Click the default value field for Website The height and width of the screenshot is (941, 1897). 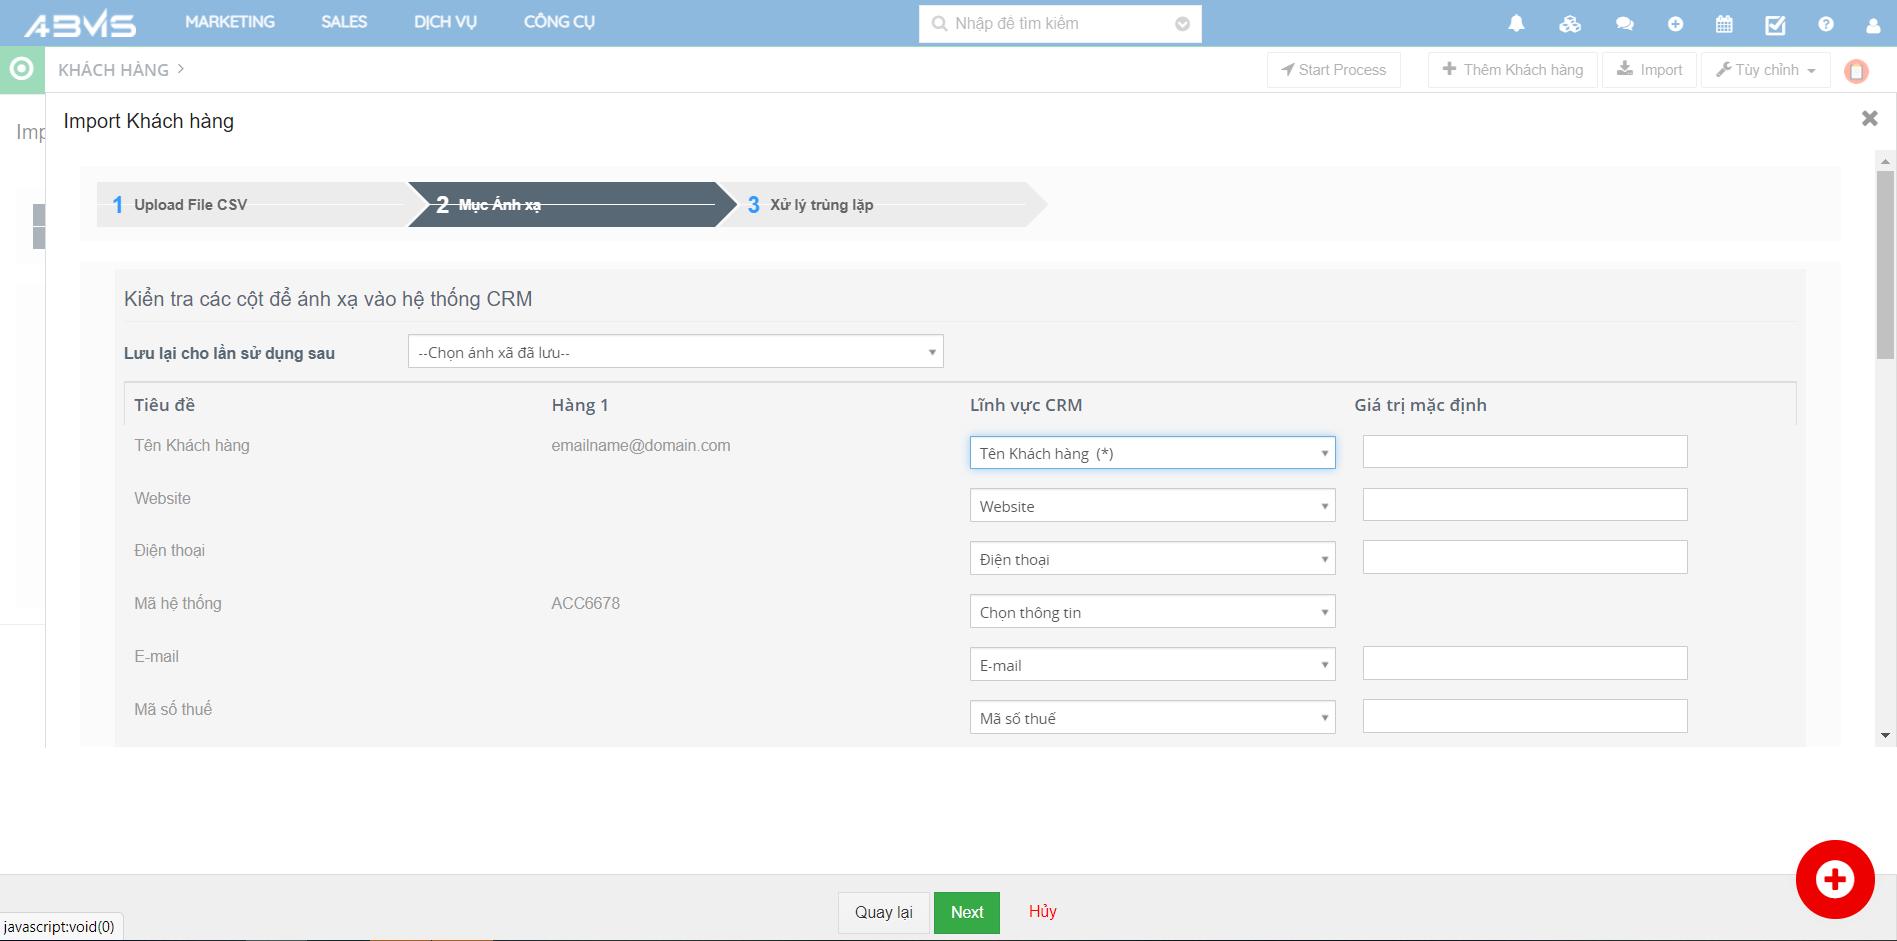click(1524, 505)
